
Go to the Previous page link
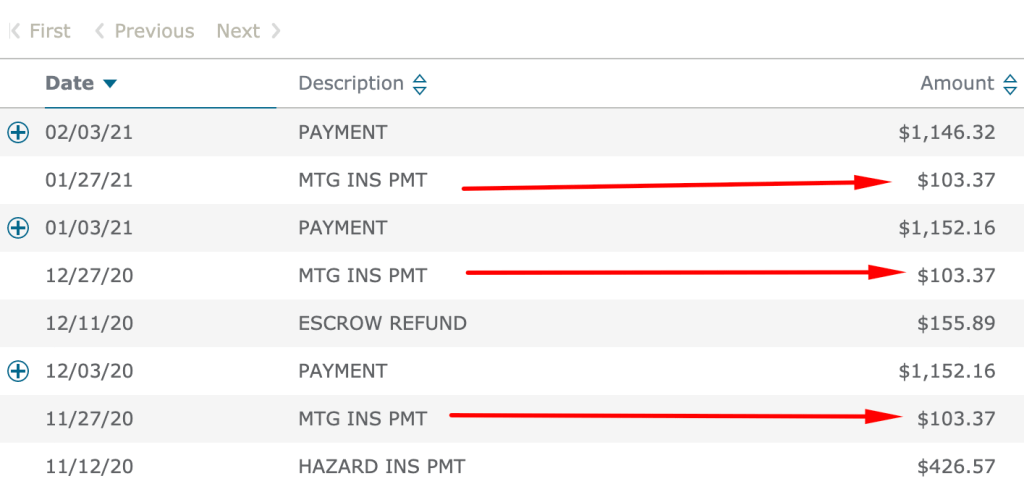click(154, 31)
